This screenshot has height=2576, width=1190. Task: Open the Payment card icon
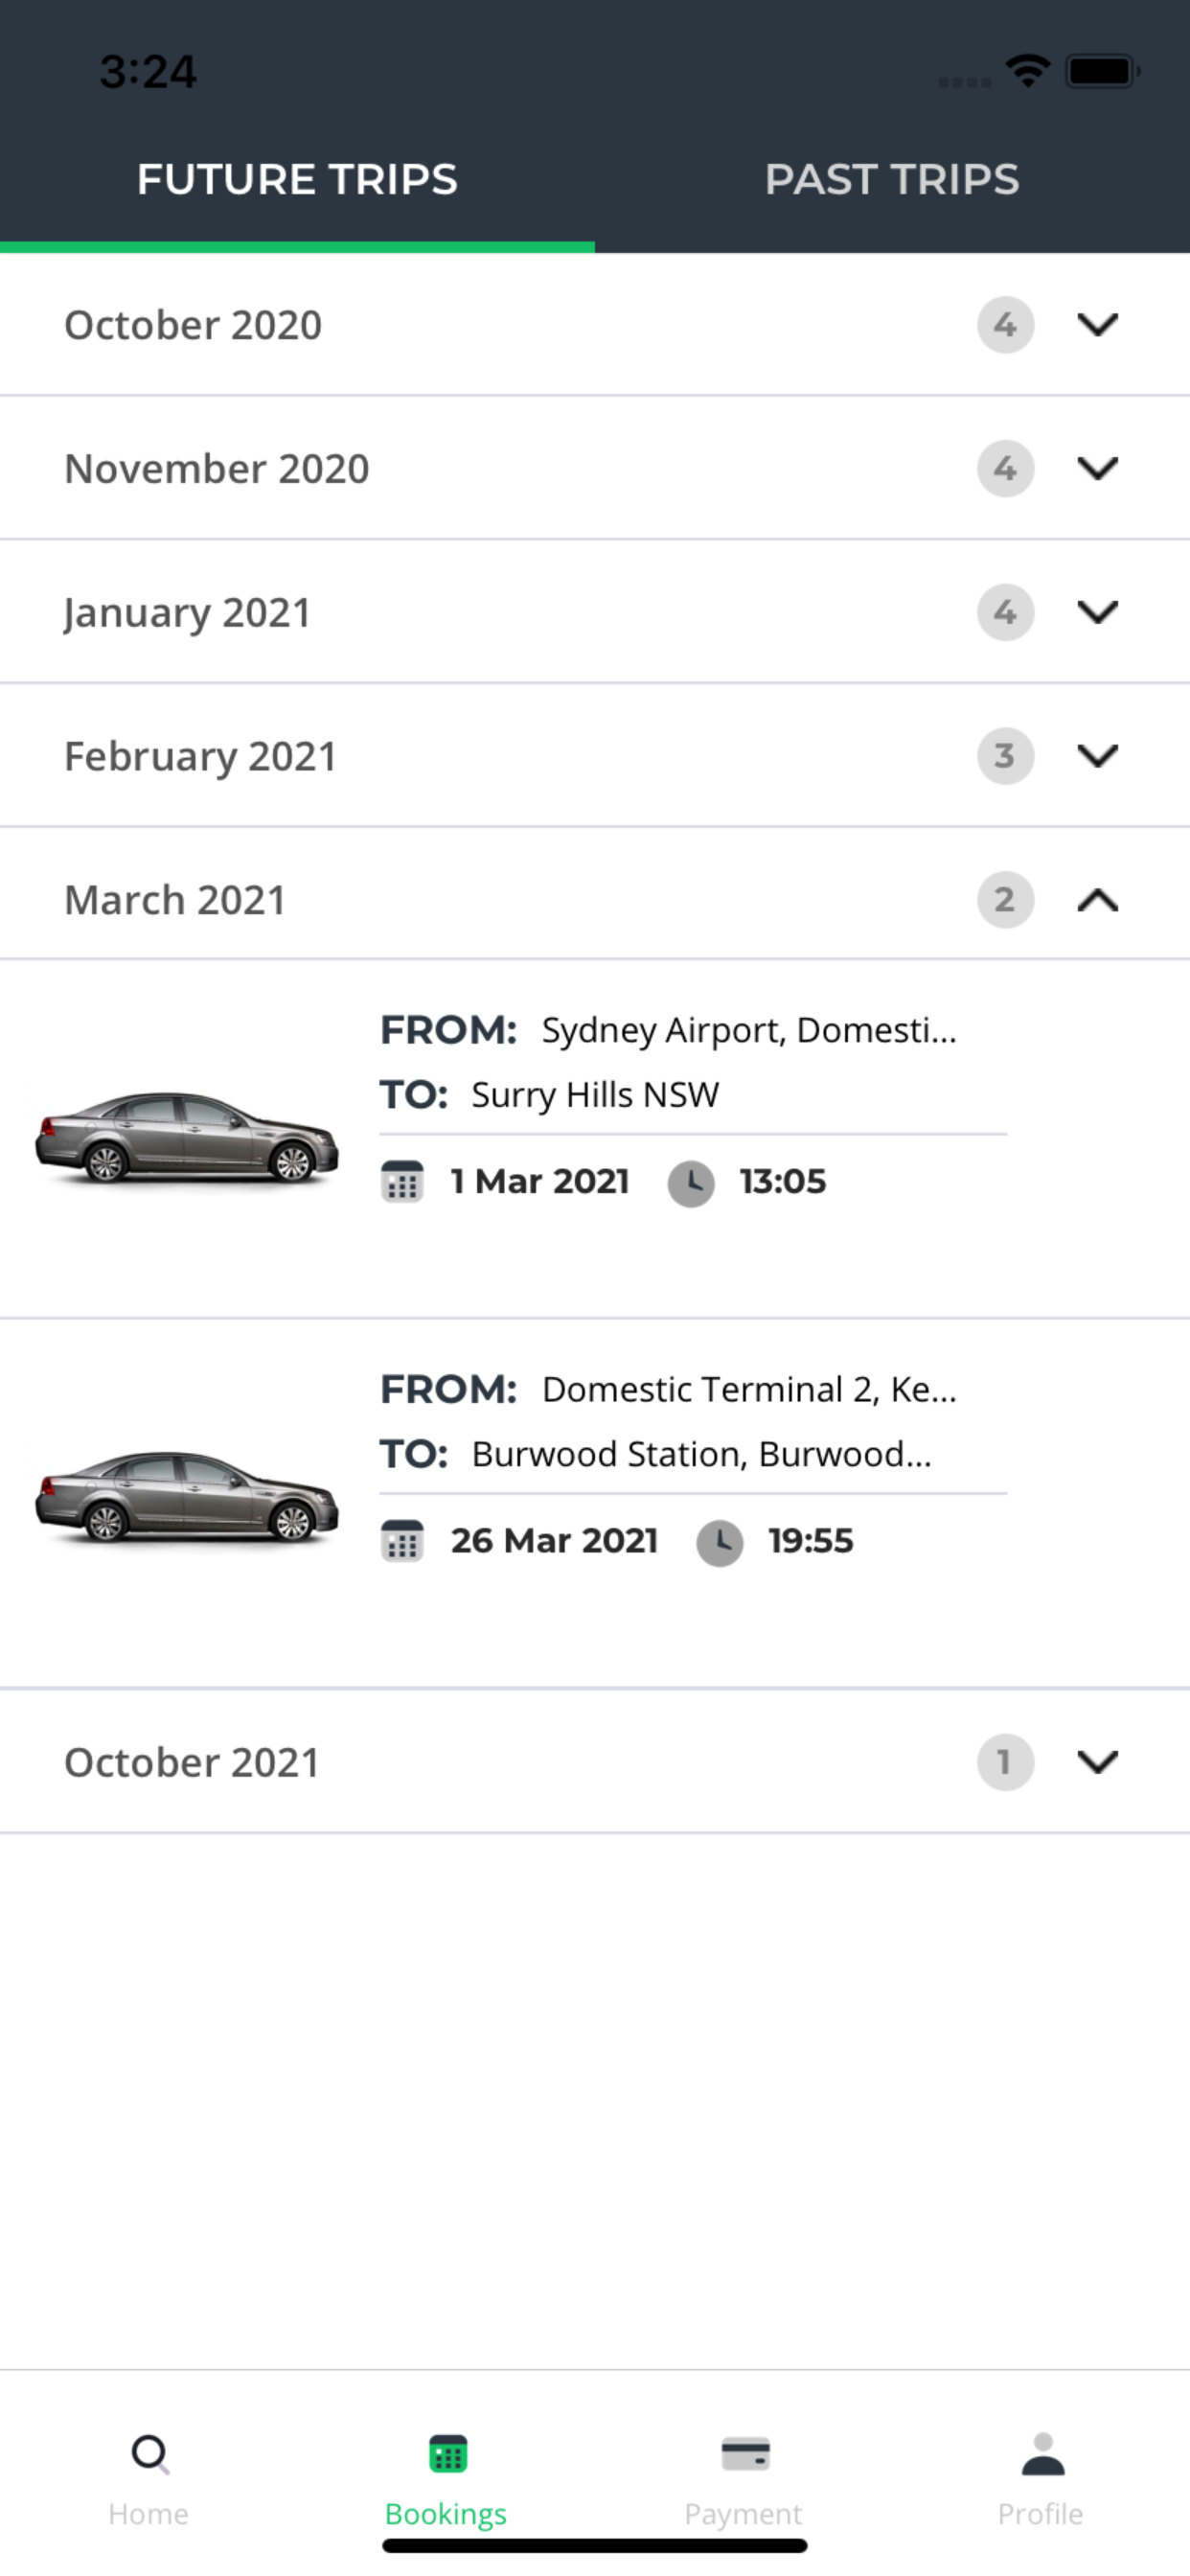[744, 2453]
